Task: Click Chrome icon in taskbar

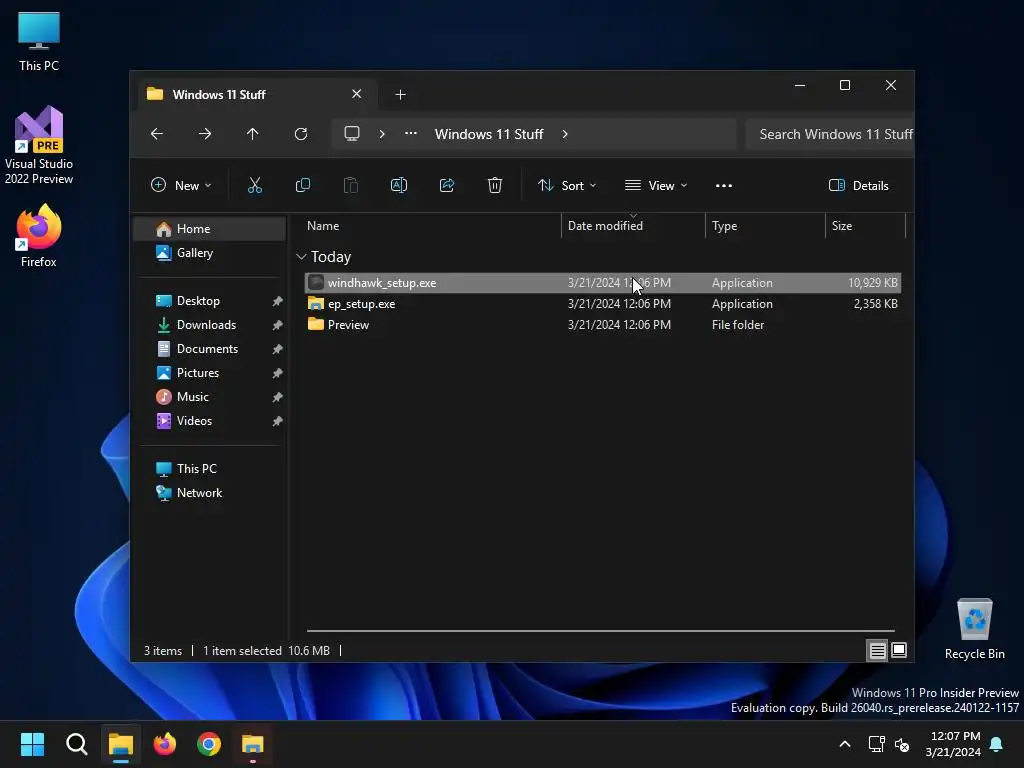Action: pyautogui.click(x=209, y=744)
